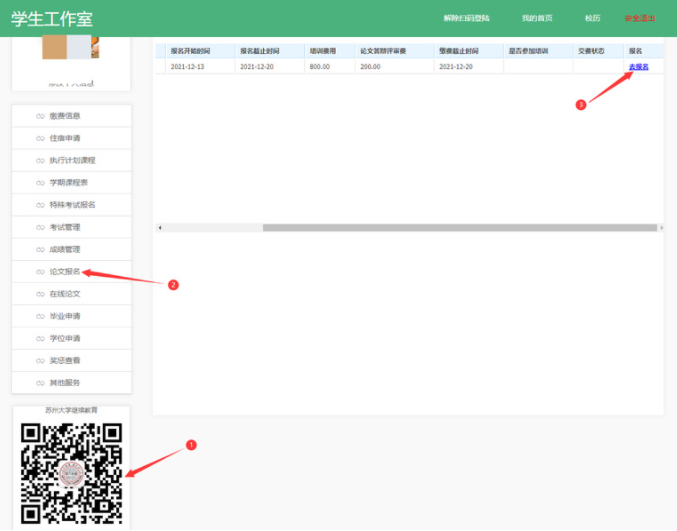This screenshot has height=531, width=677.
Task: Click the 培训费用 column header
Action: tap(330, 51)
